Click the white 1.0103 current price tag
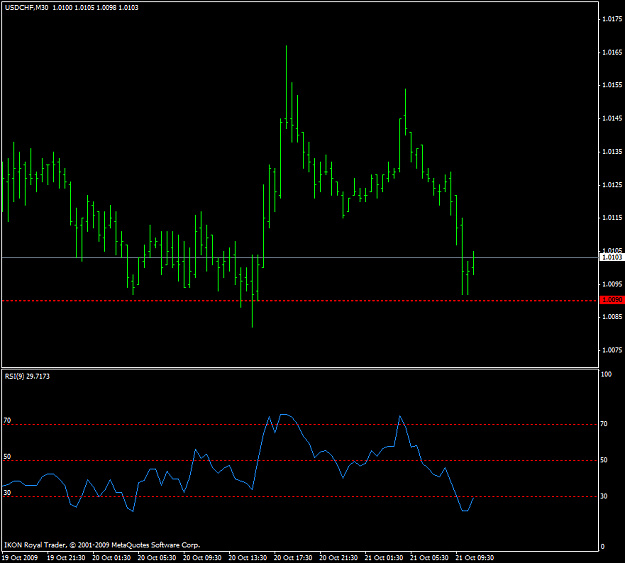Image resolution: width=625 pixels, height=563 pixels. (612, 257)
